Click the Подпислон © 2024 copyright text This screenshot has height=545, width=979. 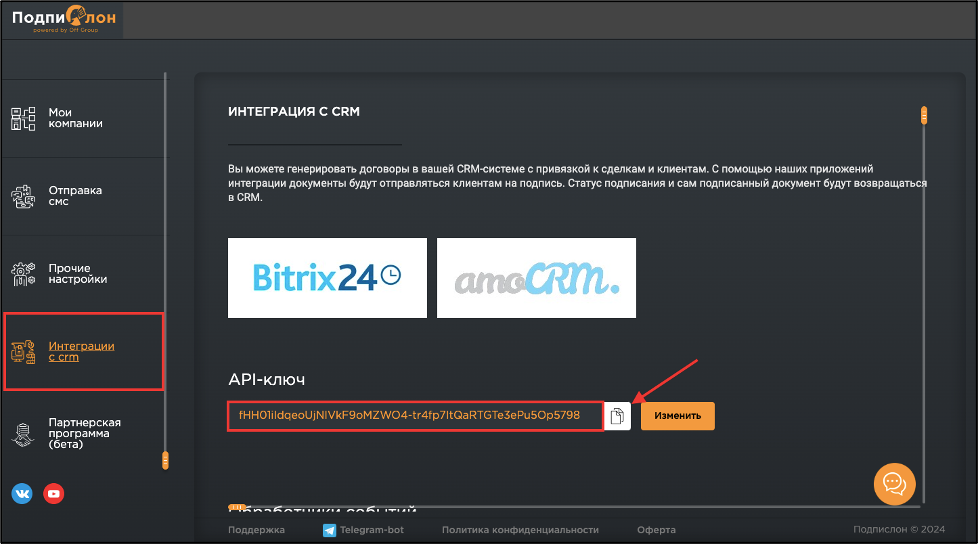(x=899, y=529)
